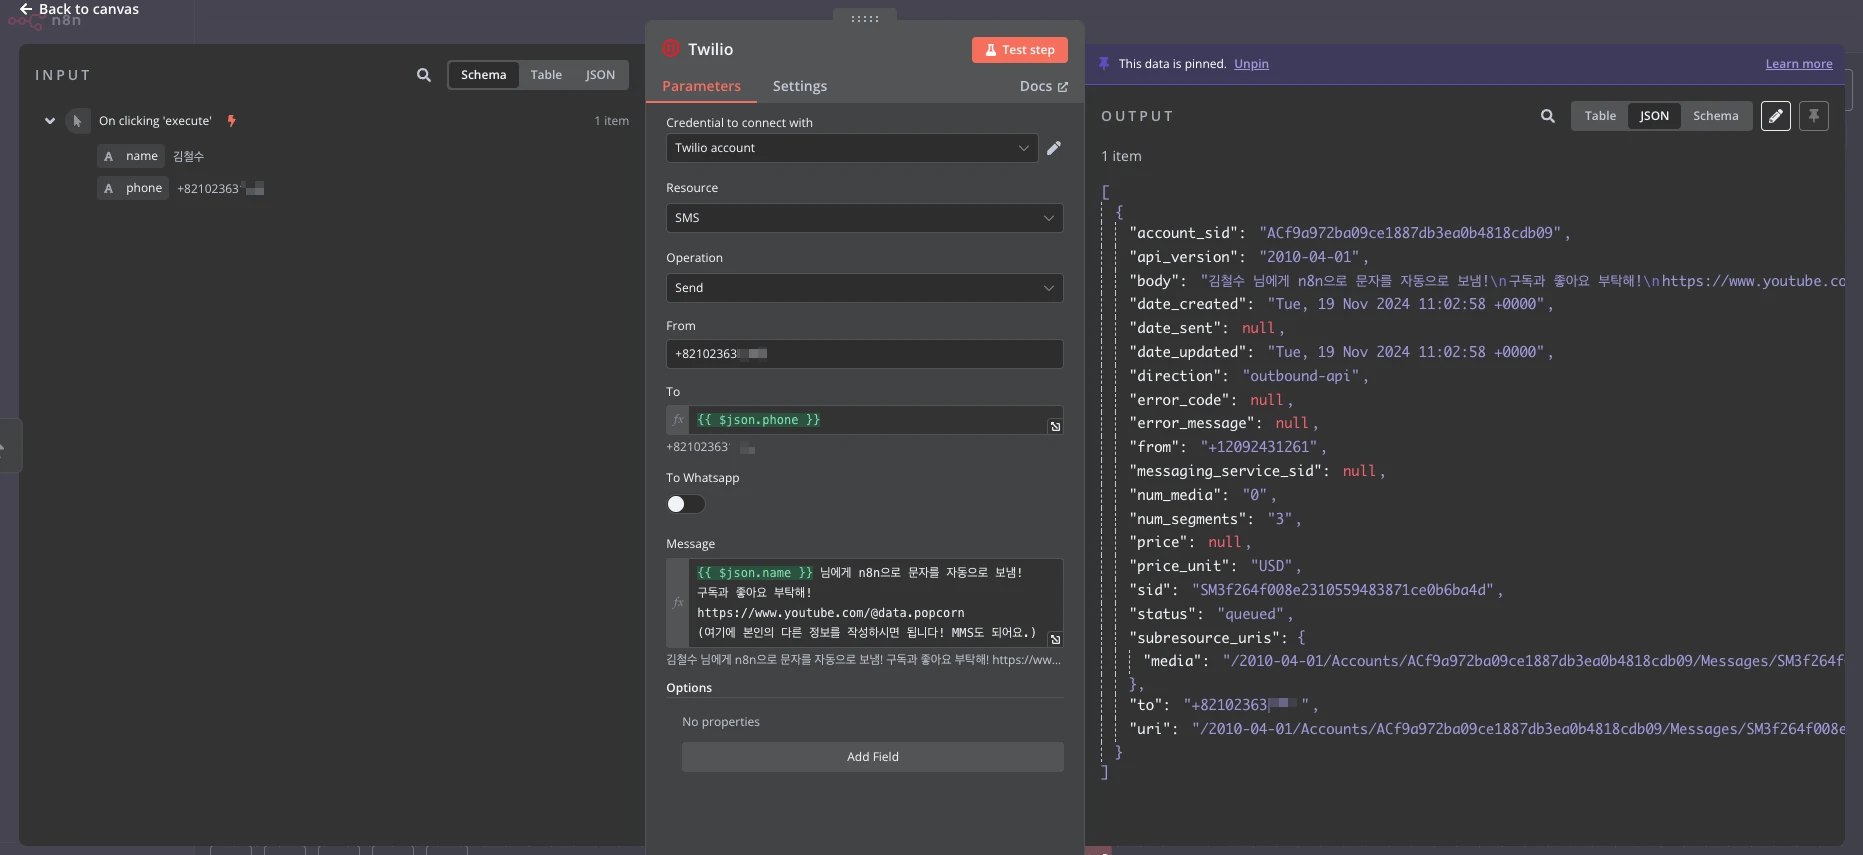Collapse the On clicking 'execute' node
Image resolution: width=1863 pixels, height=855 pixels.
pyautogui.click(x=49, y=121)
